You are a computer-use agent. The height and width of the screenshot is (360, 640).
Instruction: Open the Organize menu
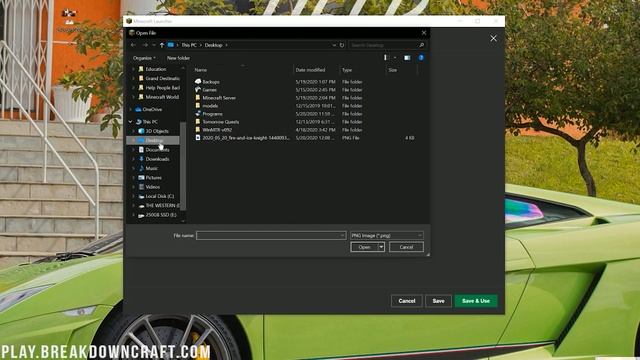pos(144,58)
